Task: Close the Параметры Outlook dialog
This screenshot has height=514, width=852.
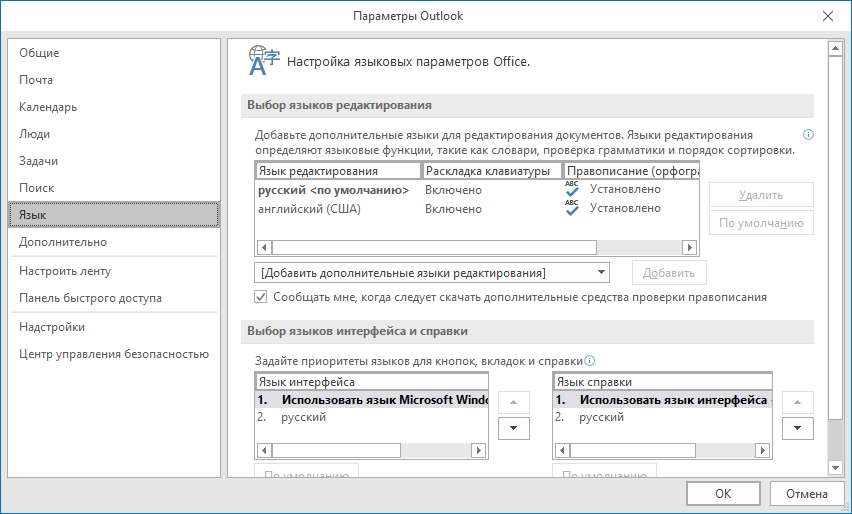Action: pos(828,16)
